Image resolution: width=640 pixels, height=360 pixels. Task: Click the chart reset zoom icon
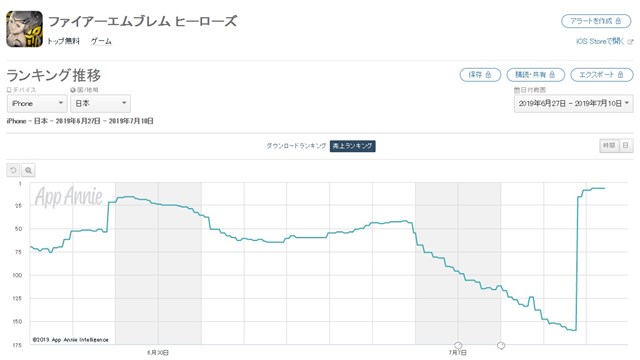coord(13,170)
